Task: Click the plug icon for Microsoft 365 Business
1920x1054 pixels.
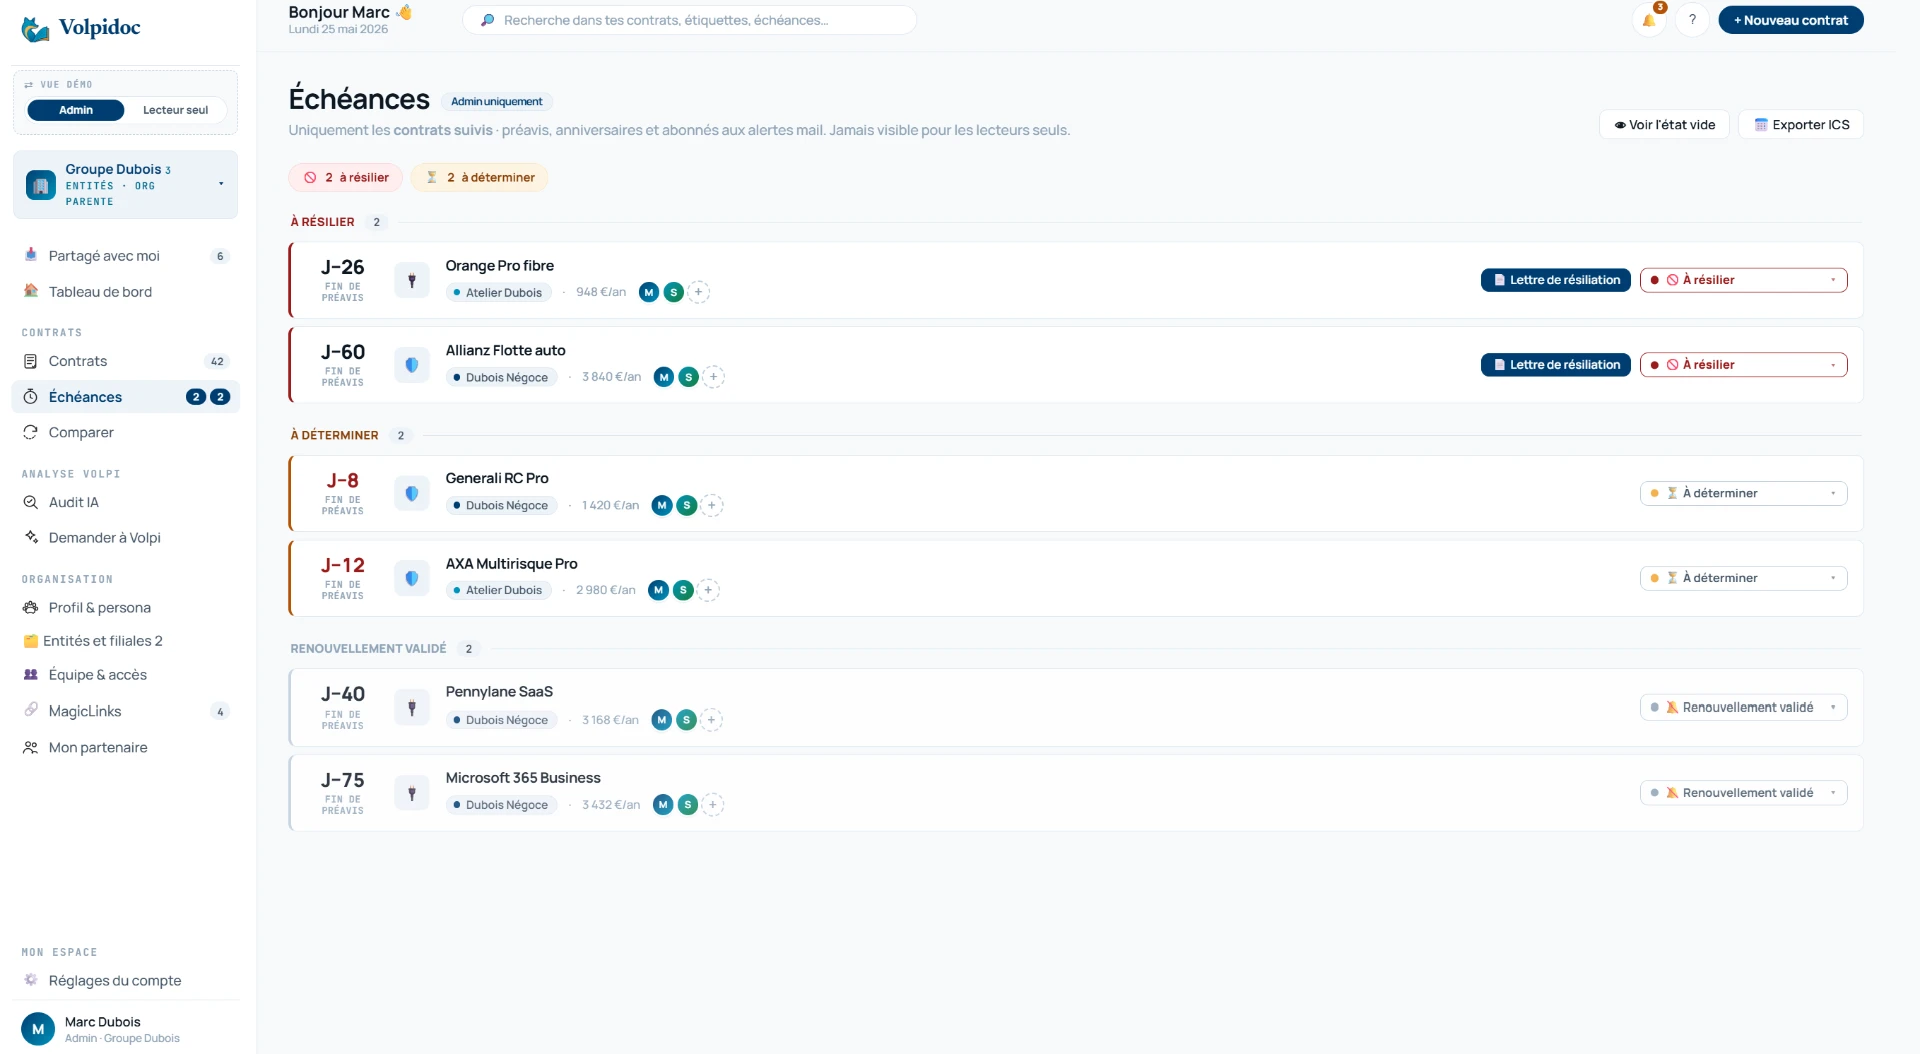Action: point(412,794)
